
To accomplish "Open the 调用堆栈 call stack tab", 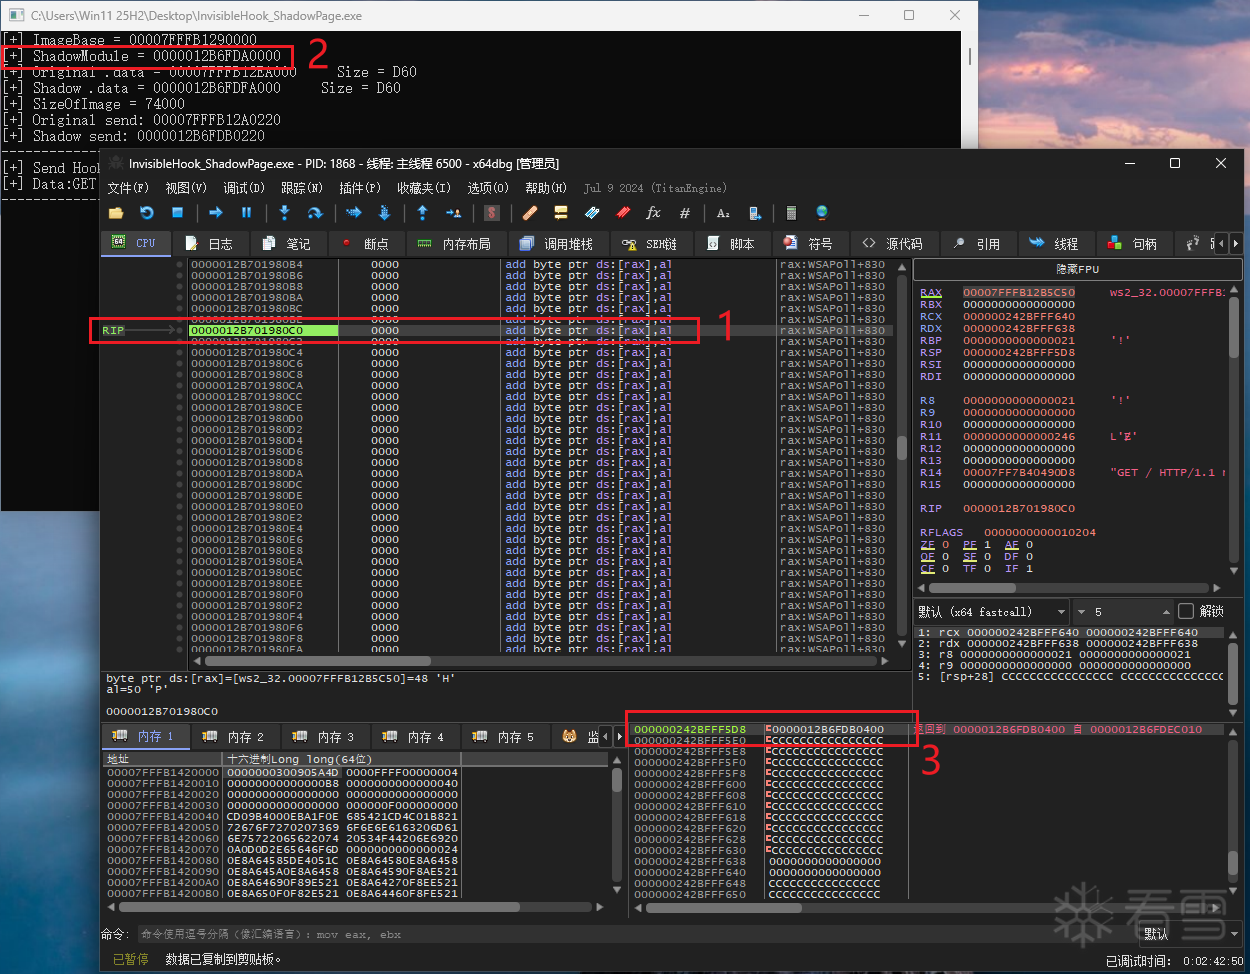I will point(557,243).
